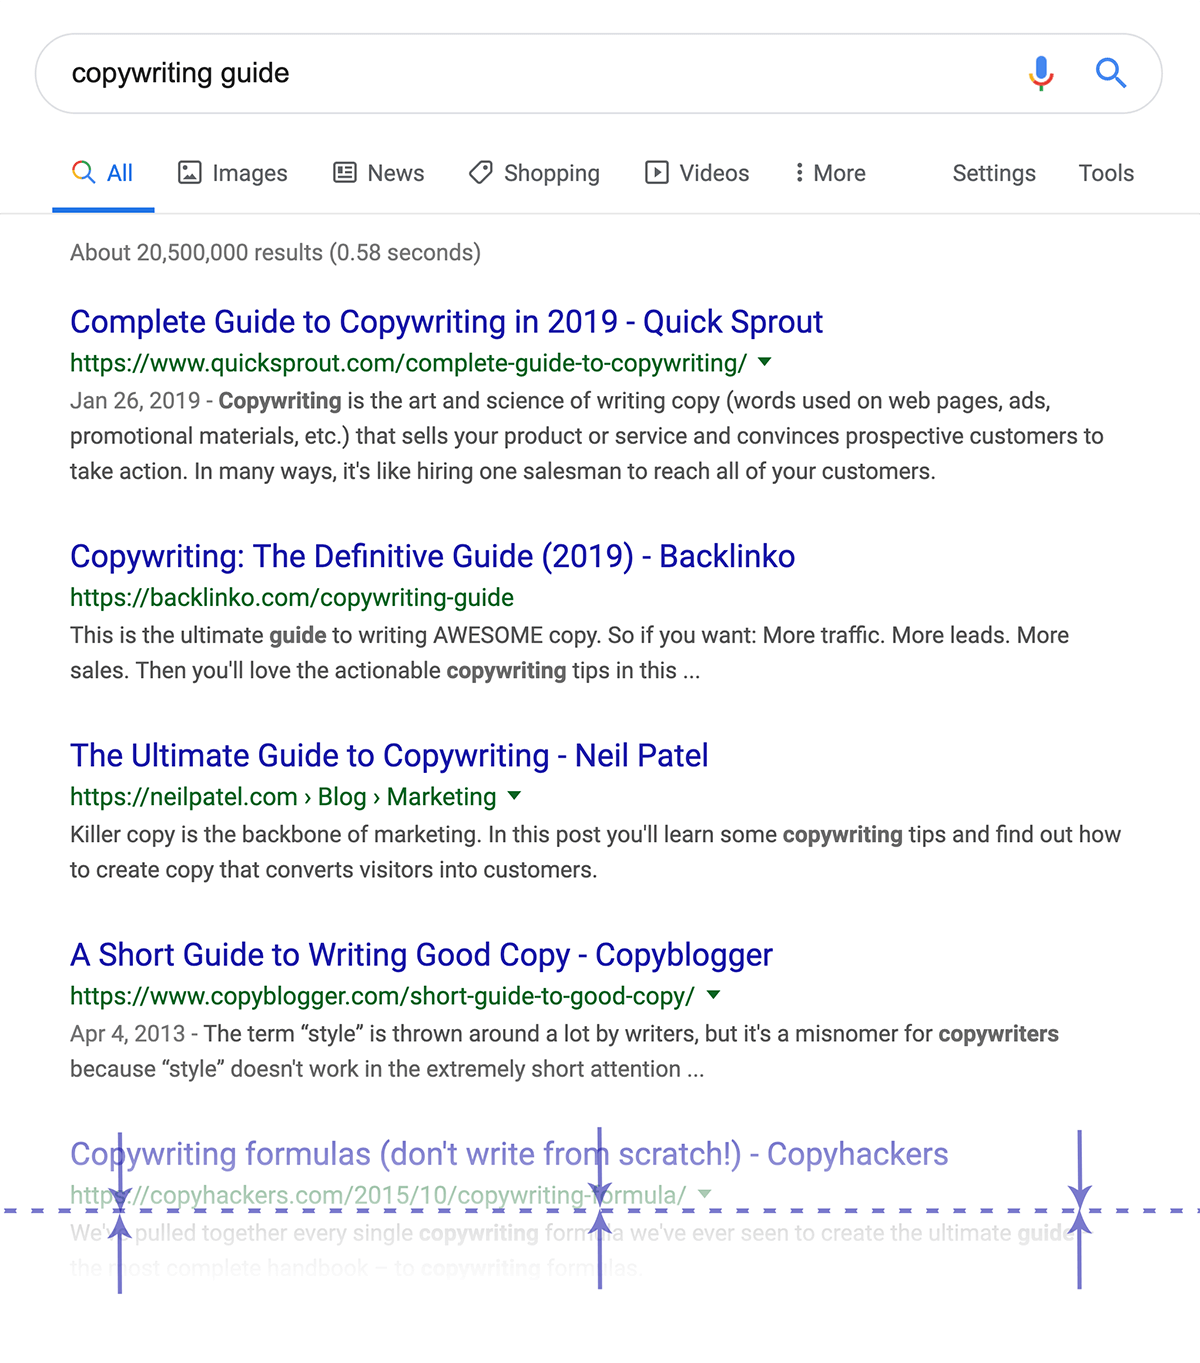
Task: Expand dropdown arrow next to neilpatel.com URL
Action: tap(515, 796)
